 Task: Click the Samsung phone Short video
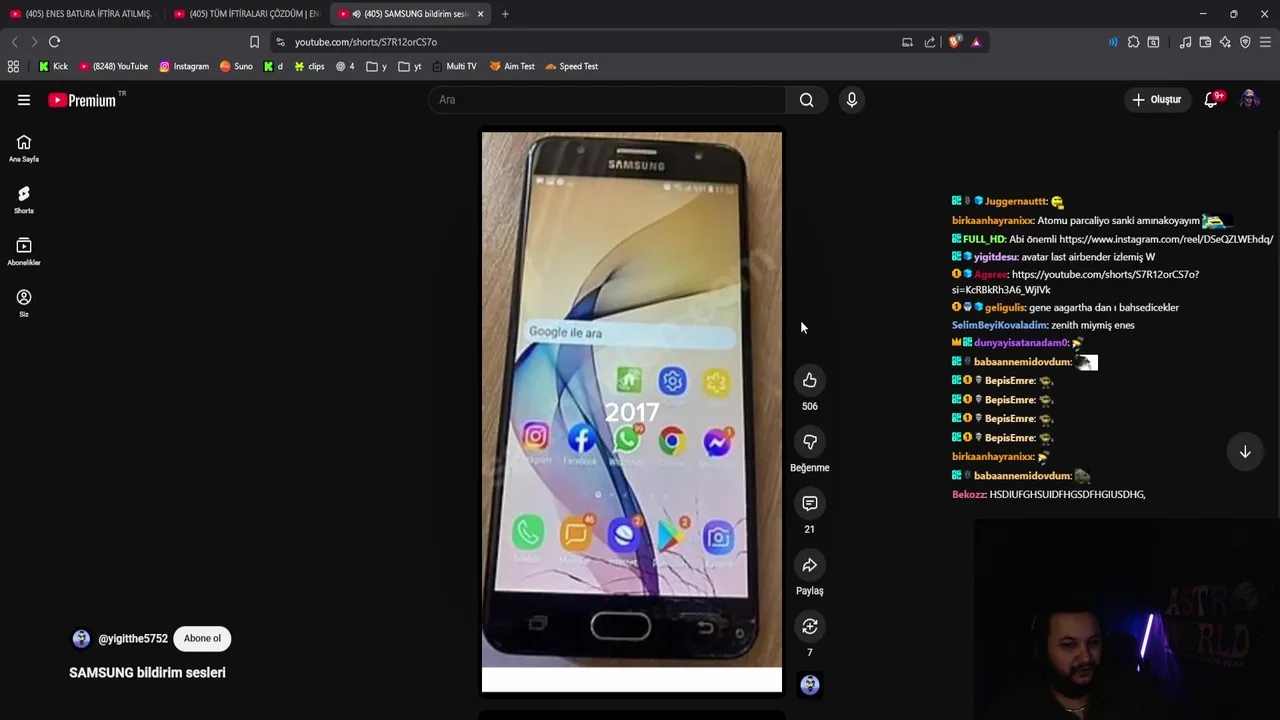(x=632, y=411)
